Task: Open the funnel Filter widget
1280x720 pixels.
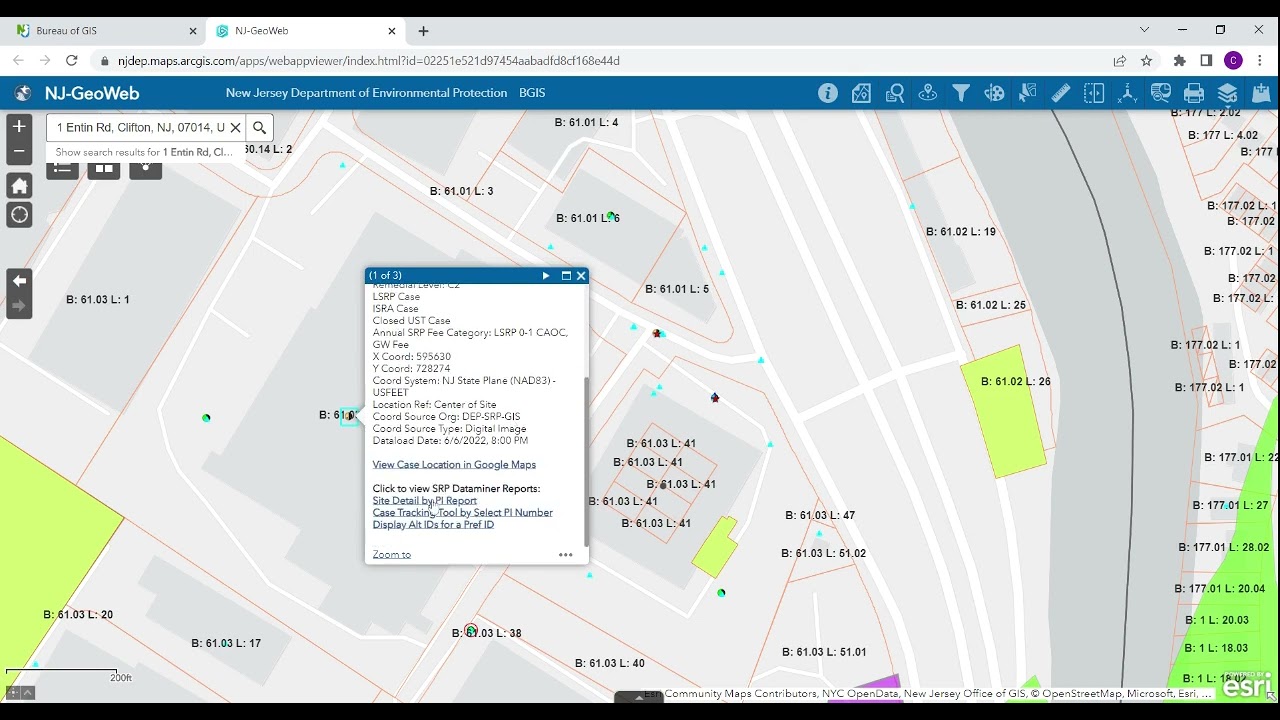Action: pyautogui.click(x=961, y=93)
